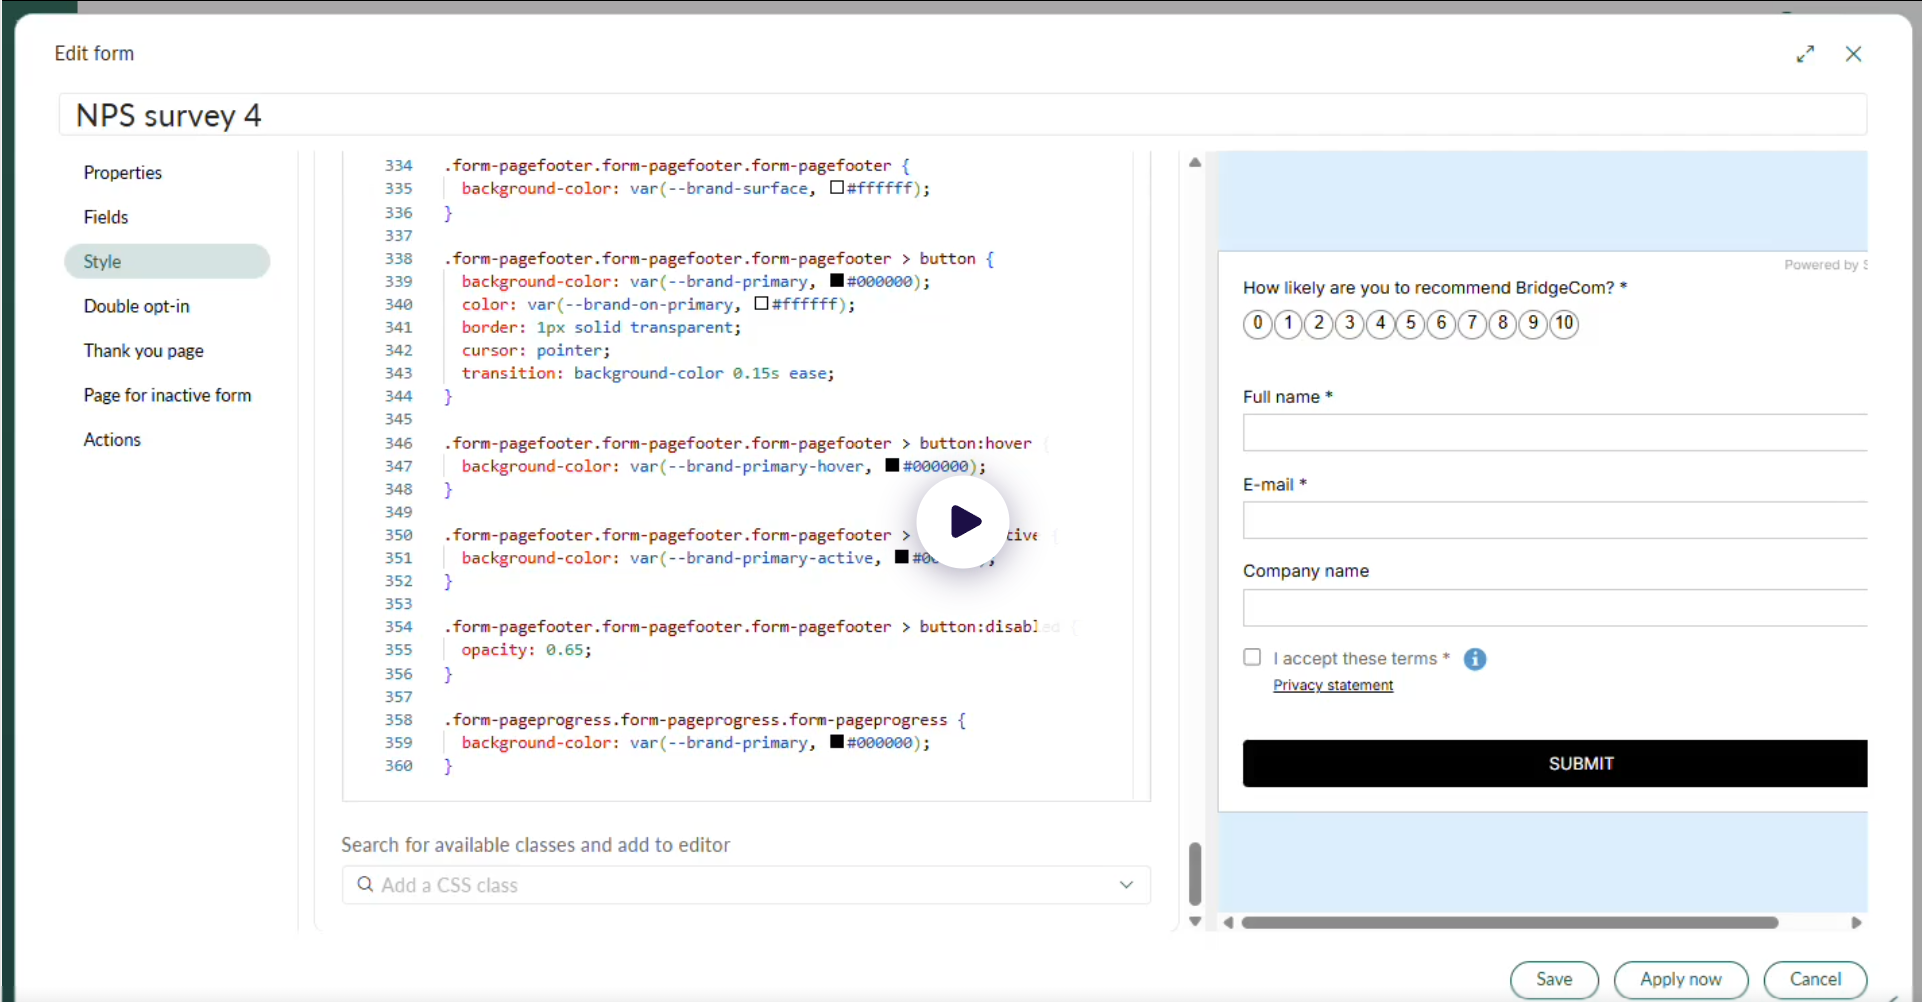Open the Add a CSS class dropdown
The image size is (1922, 1002).
coord(1126,885)
